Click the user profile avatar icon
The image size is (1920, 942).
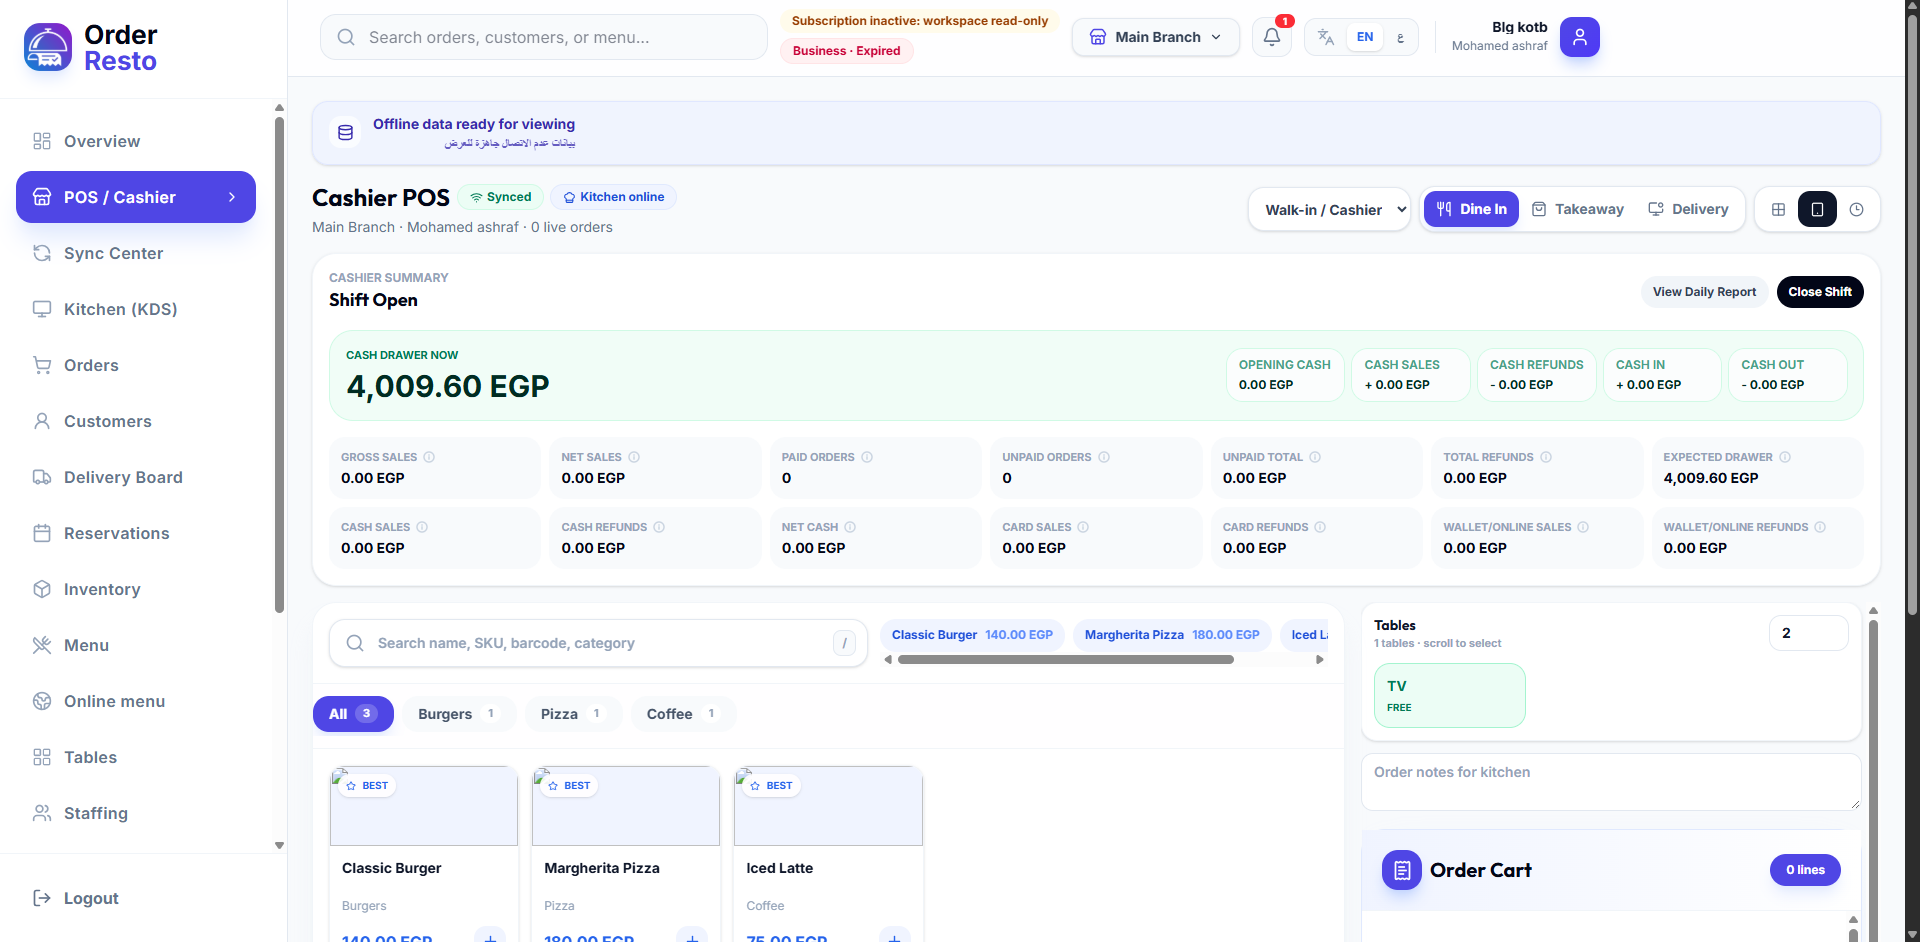[x=1579, y=37]
